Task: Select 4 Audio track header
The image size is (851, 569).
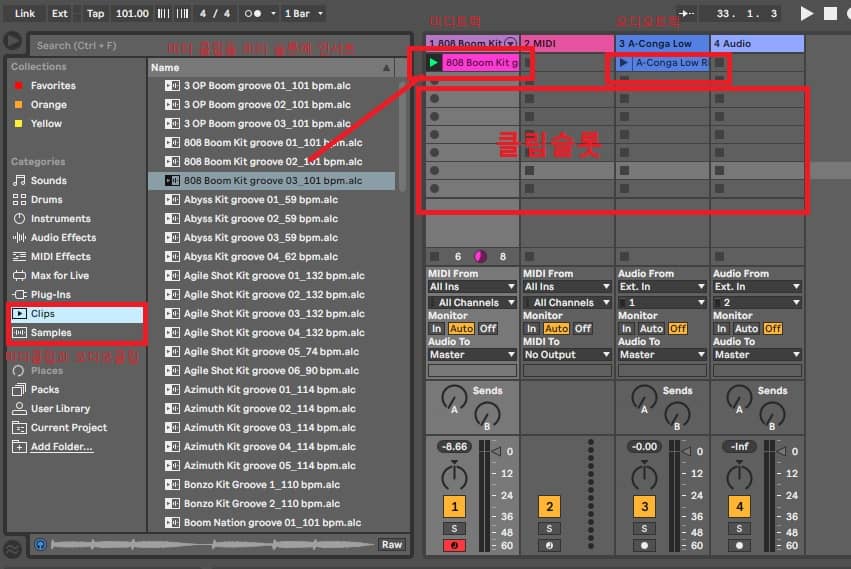Action: [757, 43]
